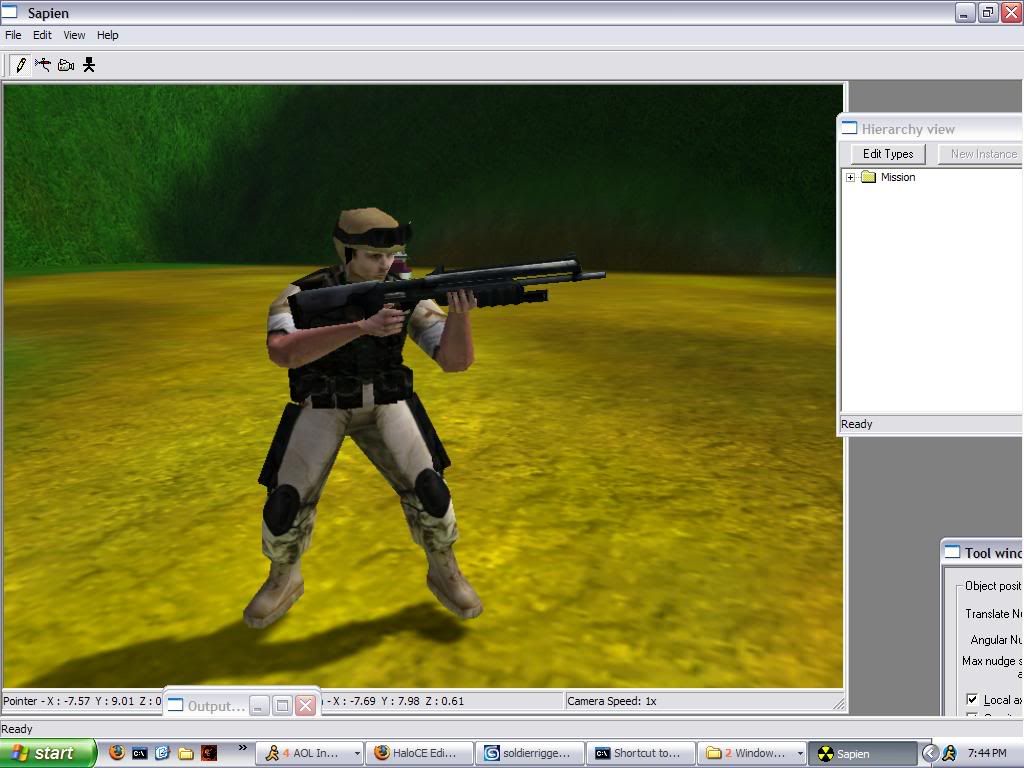This screenshot has width=1024, height=768.
Task: Select the camera tool in toolbar
Action: [66, 65]
